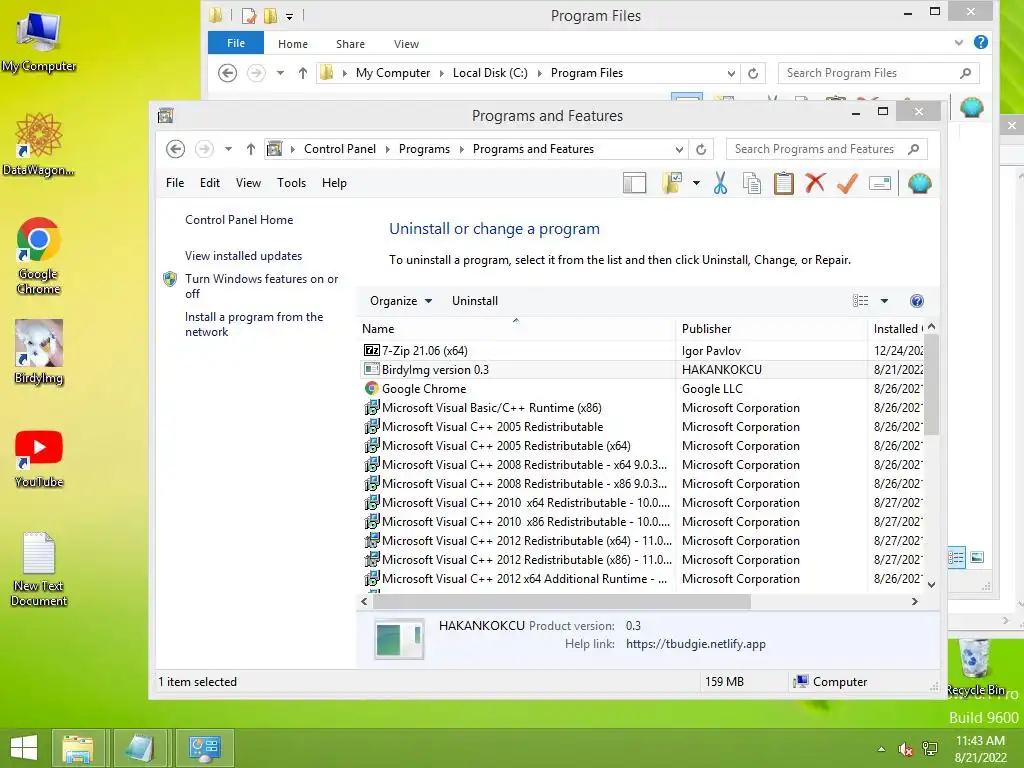Viewport: 1024px width, 768px height.
Task: Open the Google Chrome desktop shortcut
Action: tap(39, 255)
